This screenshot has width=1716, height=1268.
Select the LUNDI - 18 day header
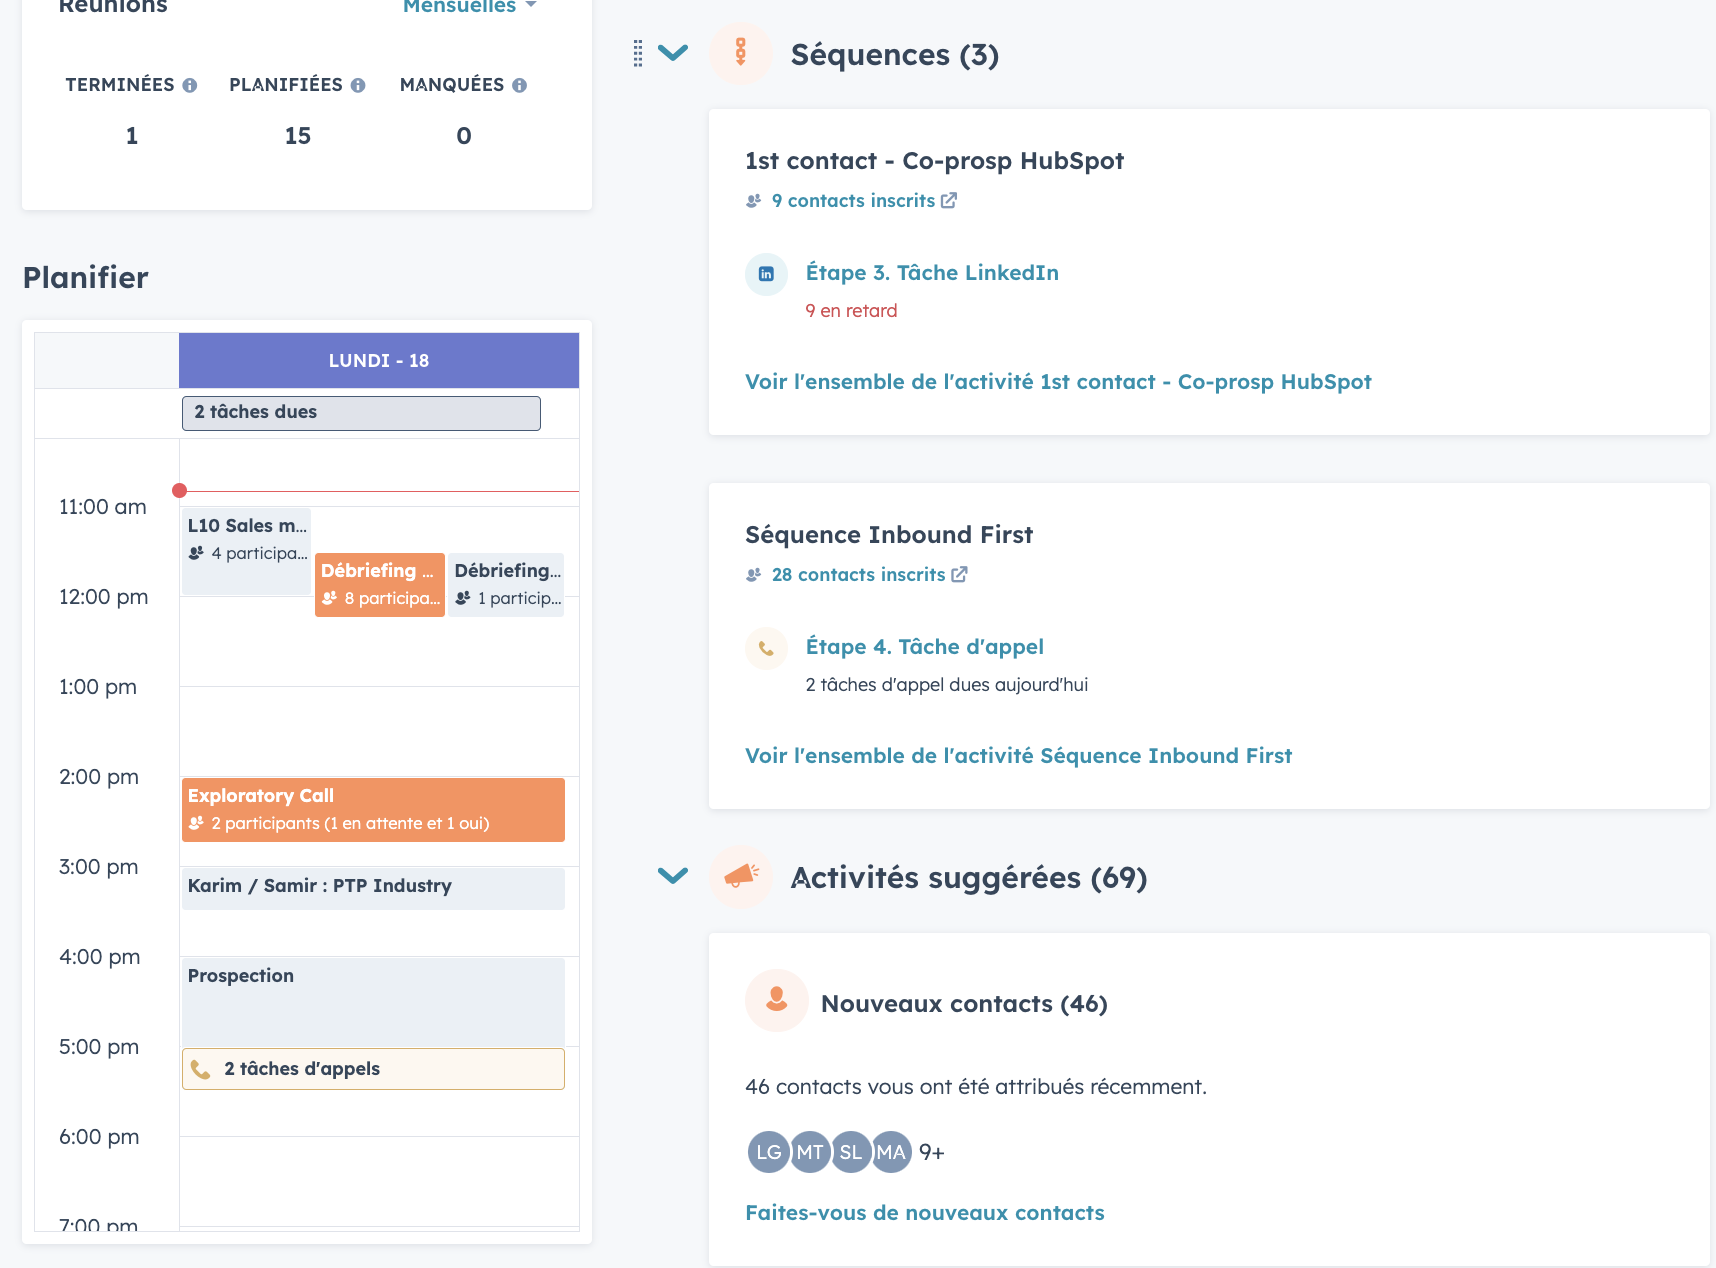point(379,360)
